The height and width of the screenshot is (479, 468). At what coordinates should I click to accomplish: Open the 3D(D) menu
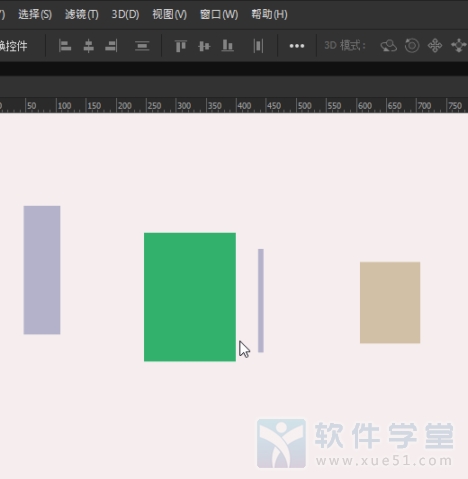125,14
